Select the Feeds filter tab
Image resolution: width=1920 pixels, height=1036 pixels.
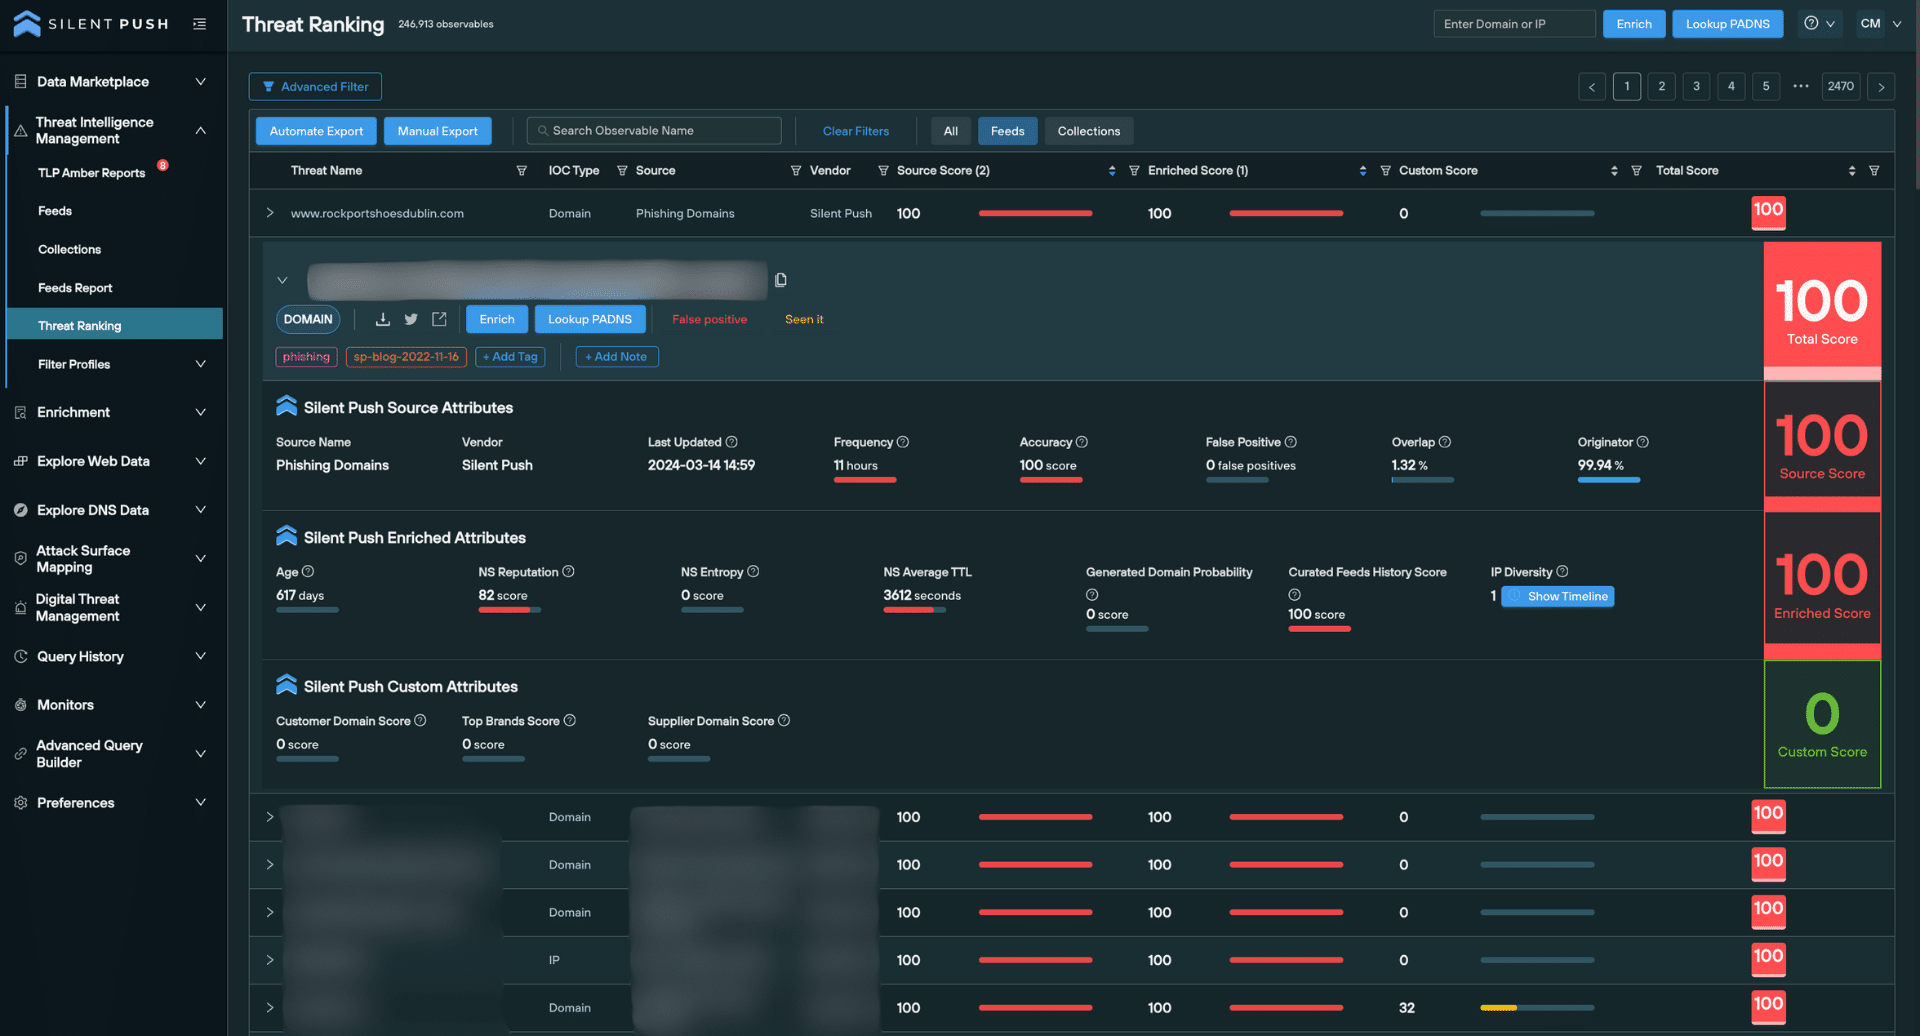[1007, 131]
